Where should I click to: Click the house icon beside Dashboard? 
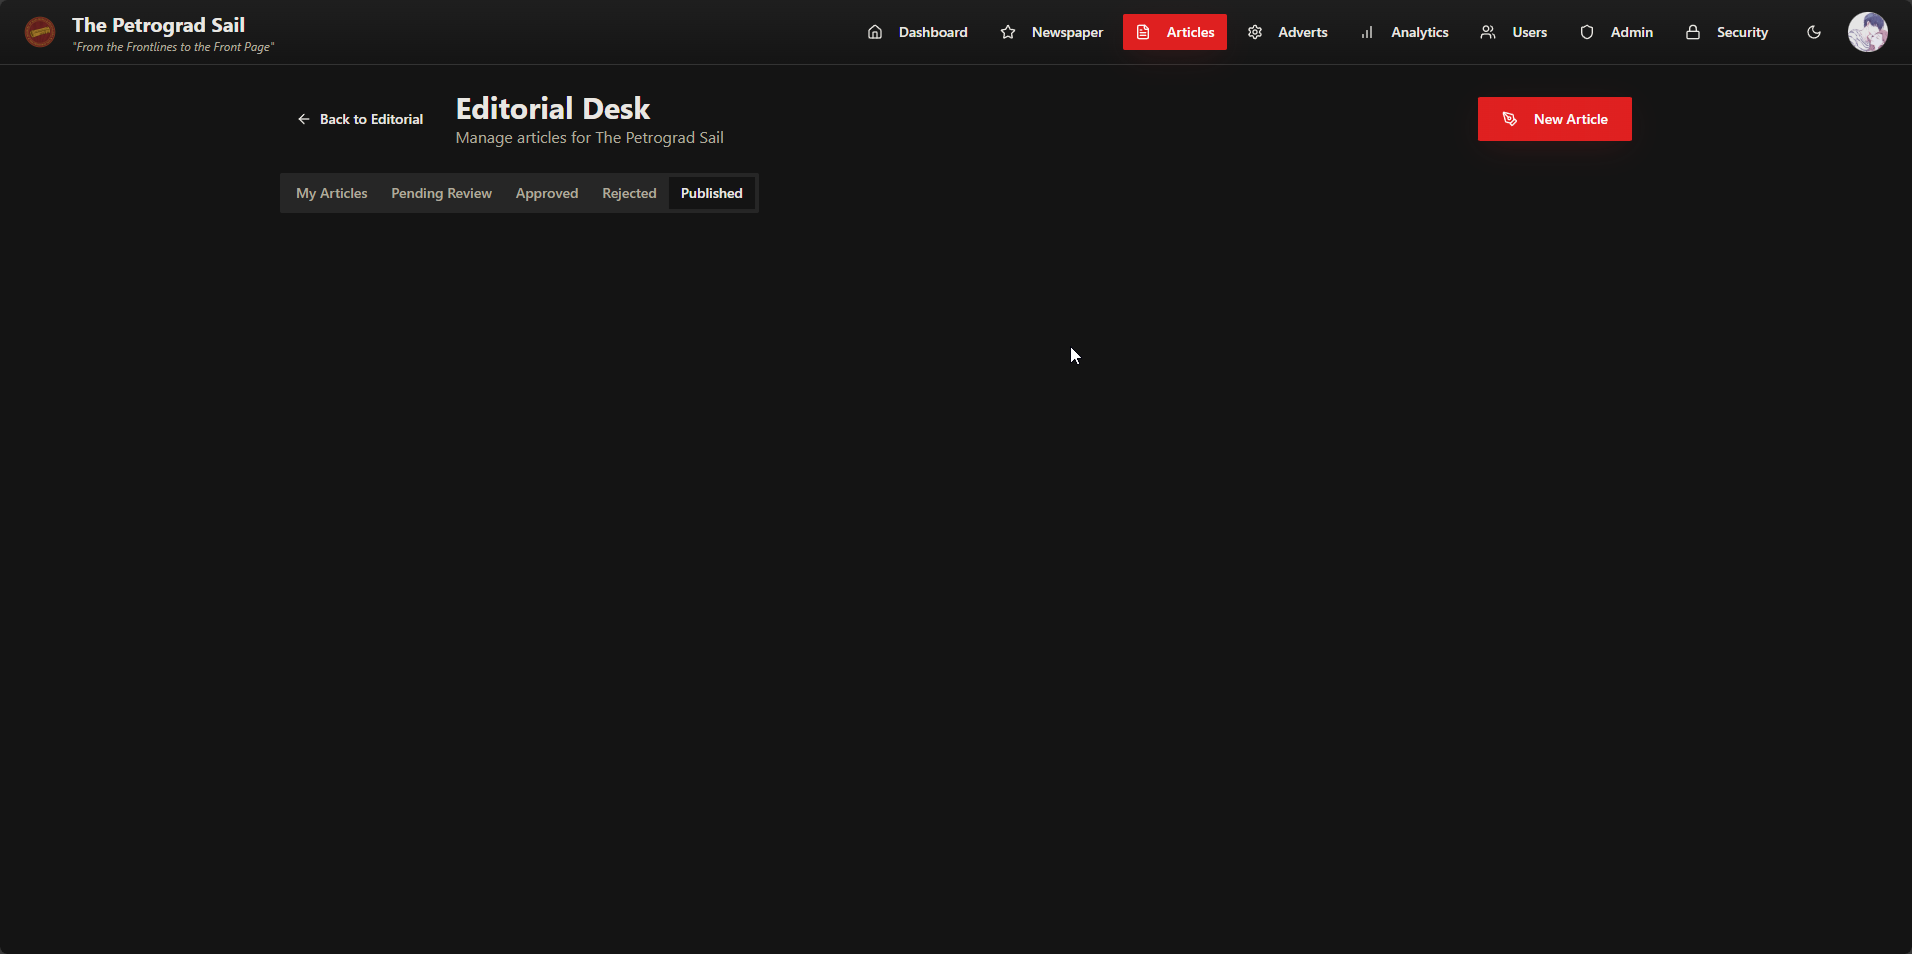pos(875,32)
